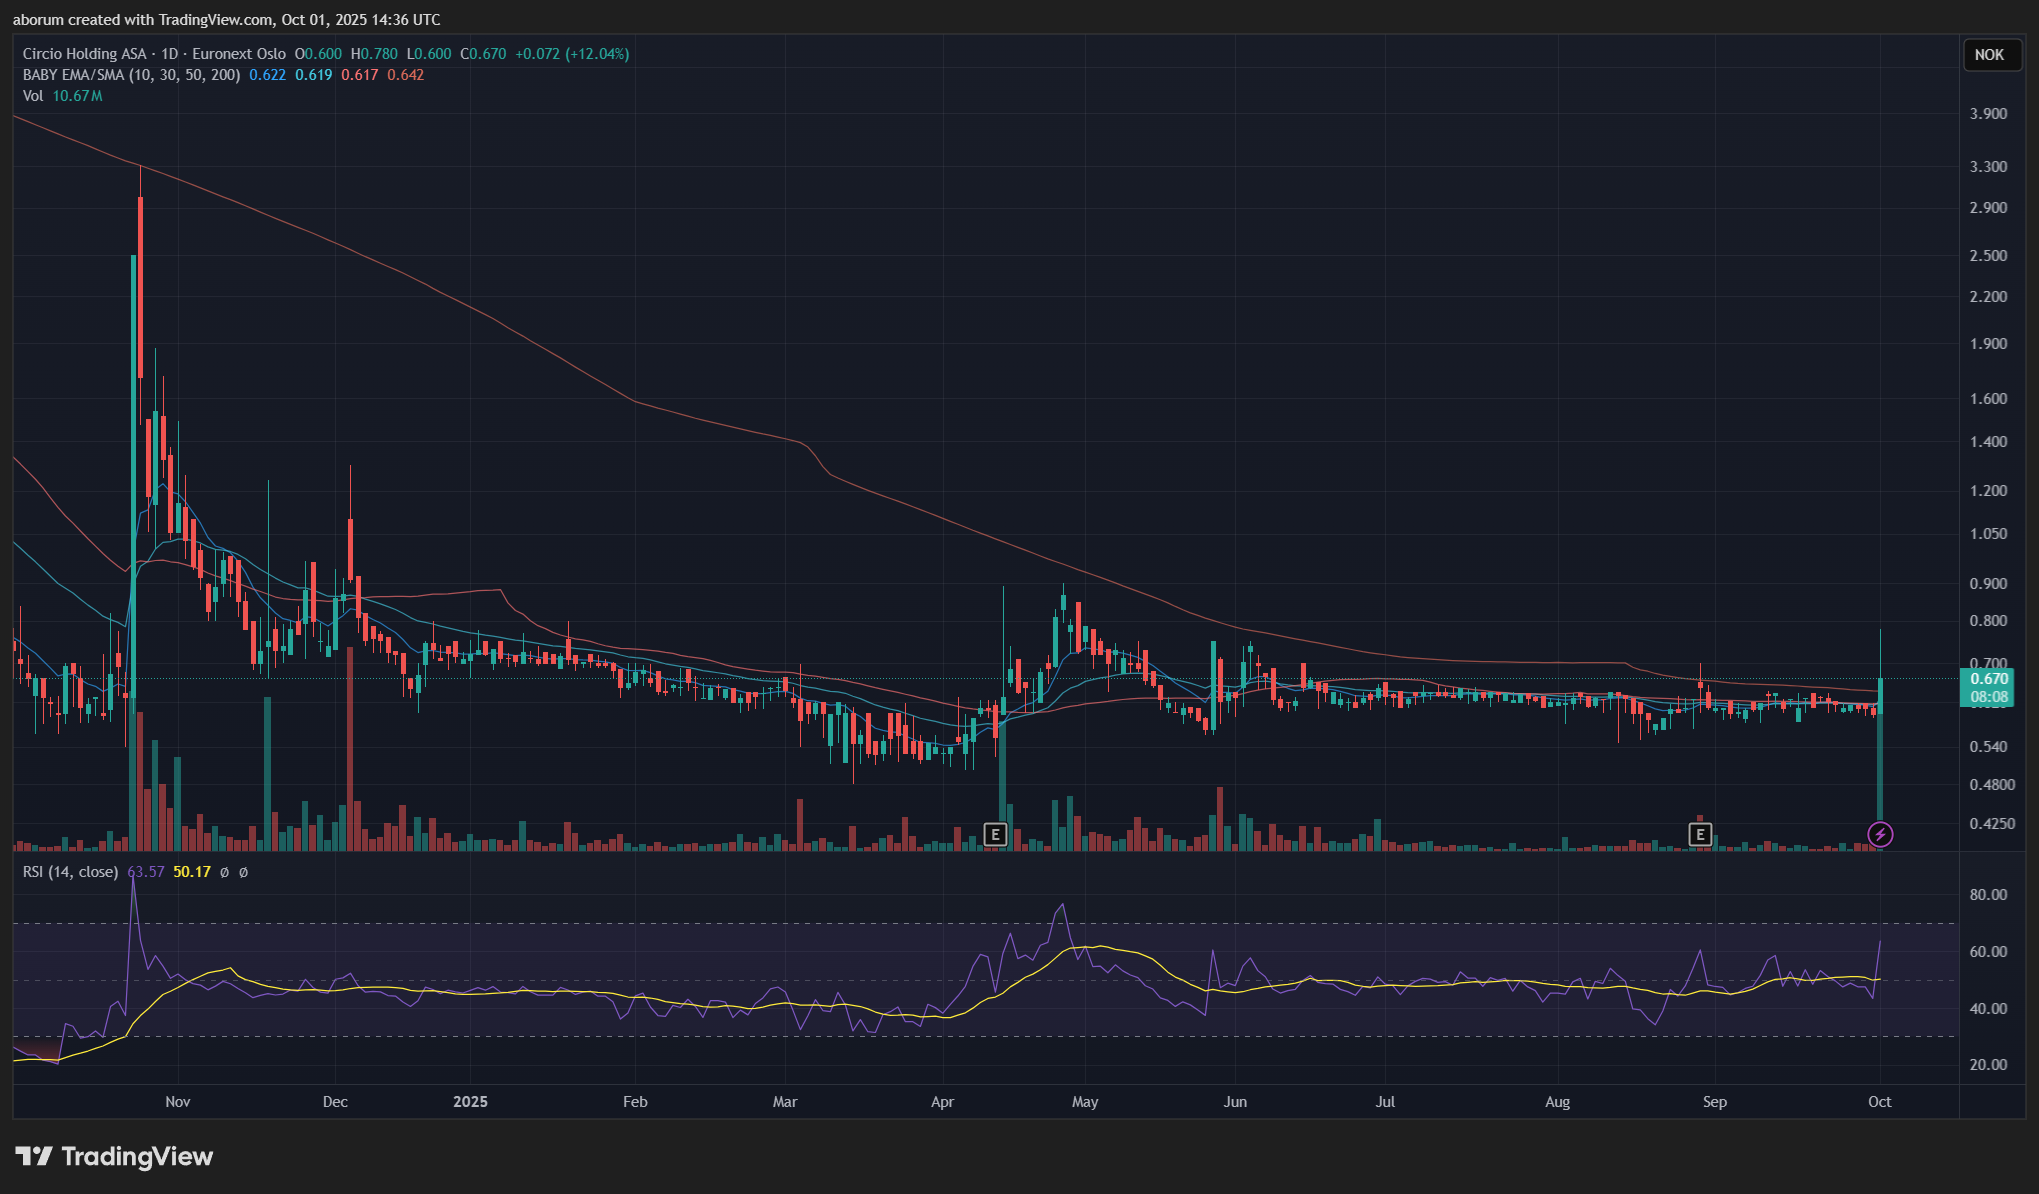Image resolution: width=2039 pixels, height=1194 pixels.
Task: Click the April earnings 'E' marker
Action: [x=994, y=834]
